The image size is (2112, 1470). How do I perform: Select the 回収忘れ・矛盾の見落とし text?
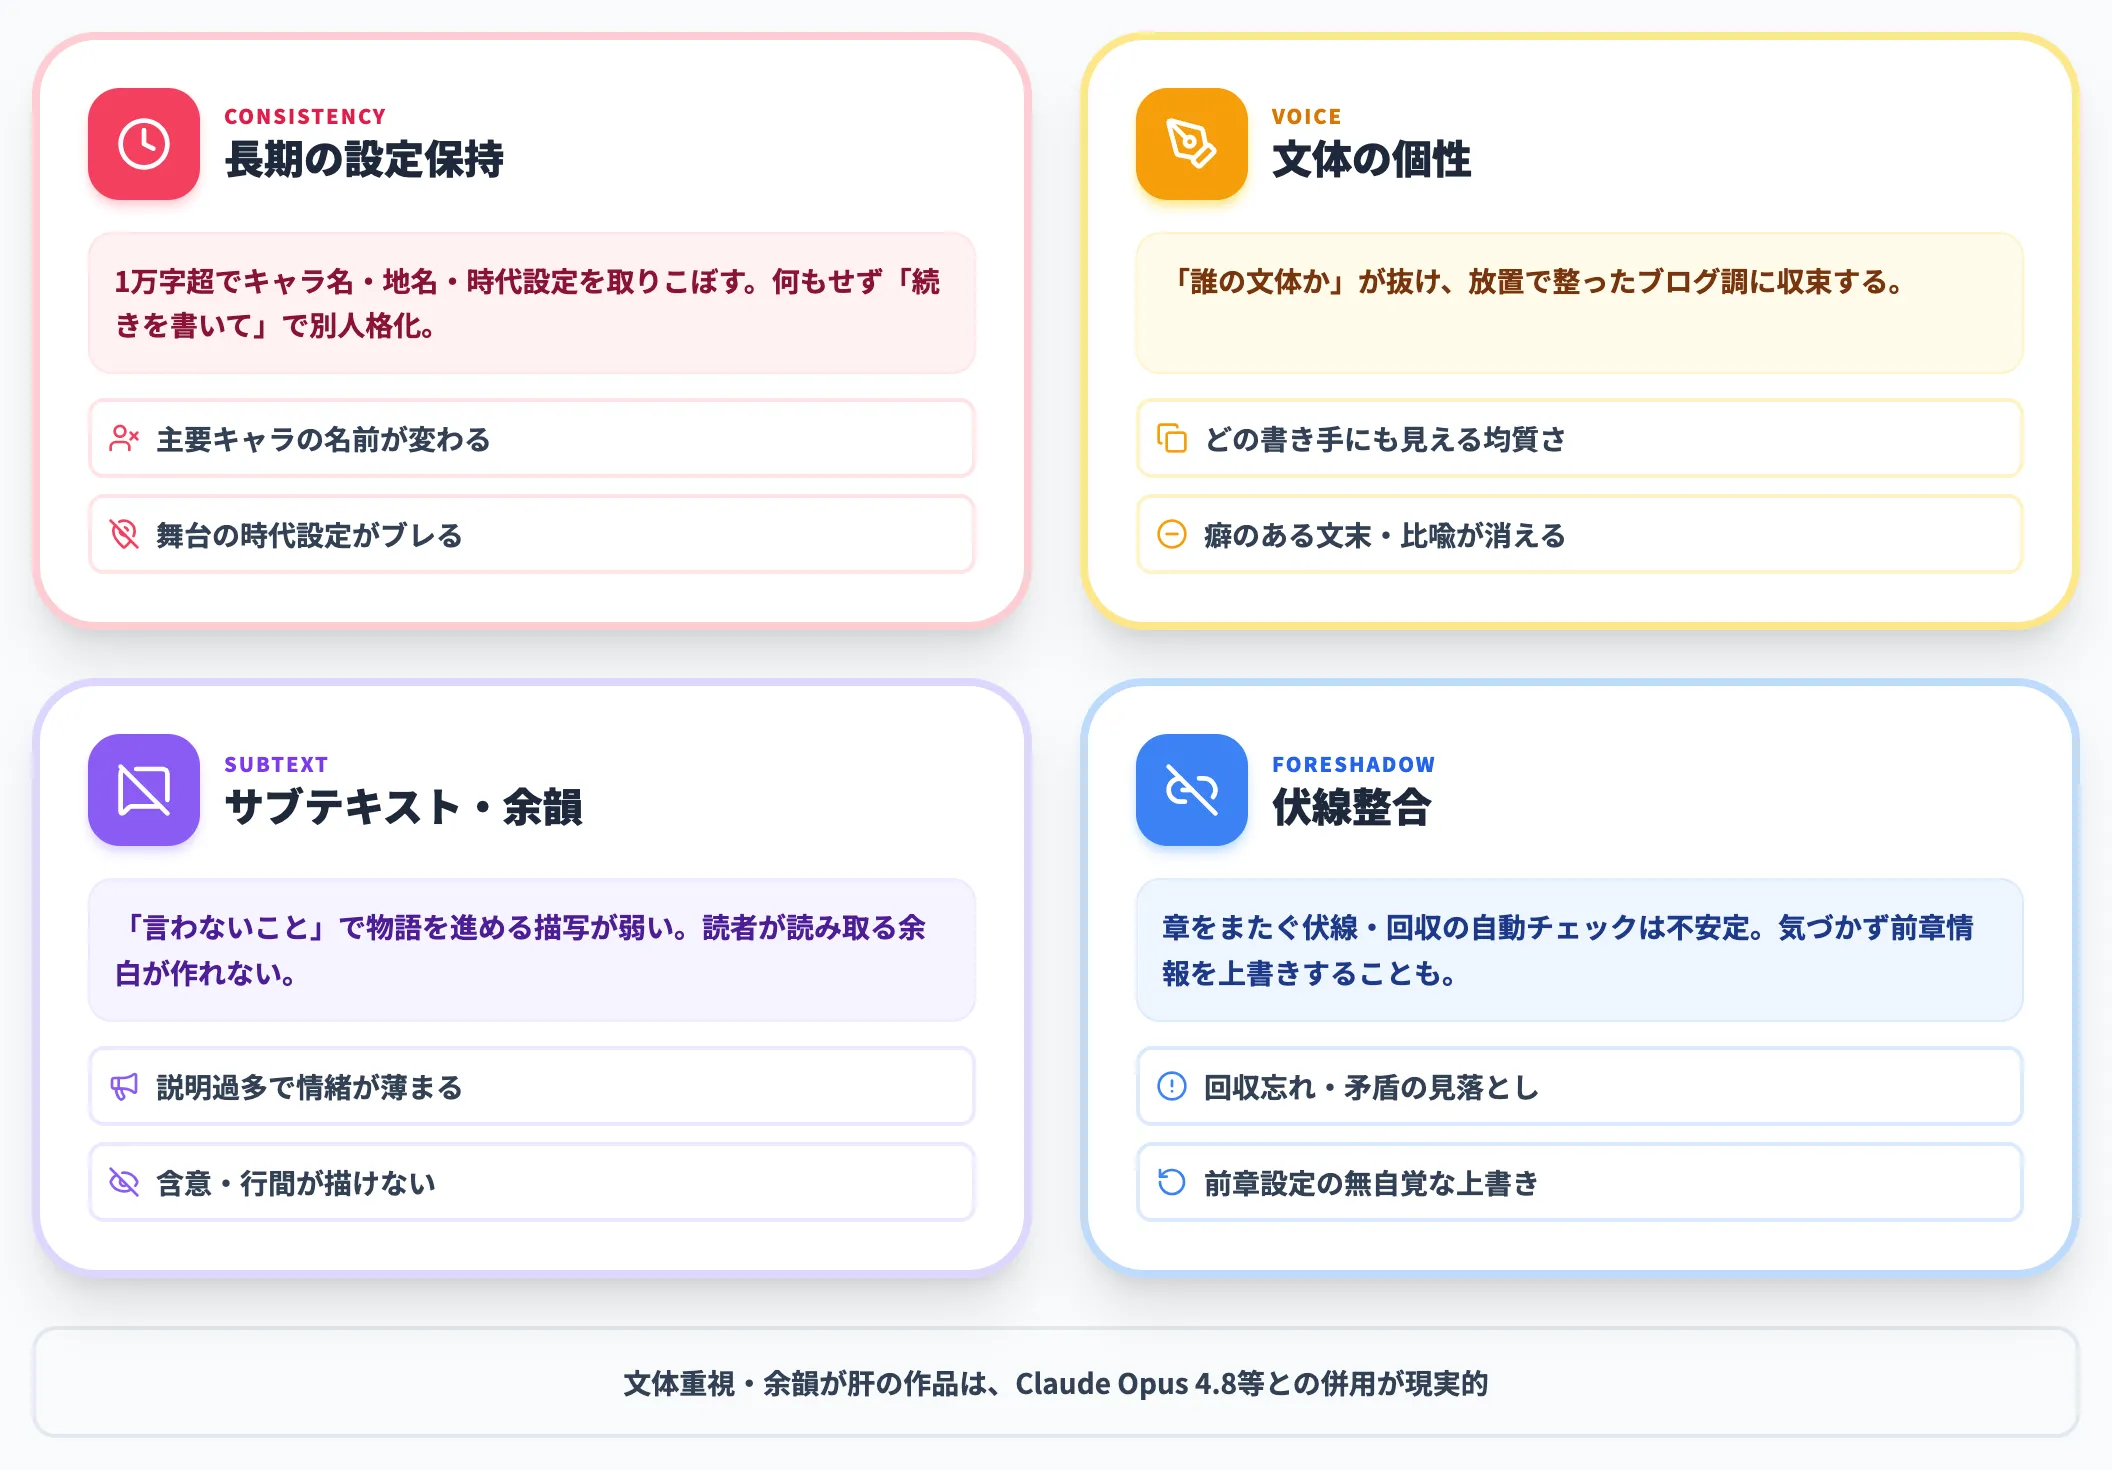pyautogui.click(x=1371, y=1087)
